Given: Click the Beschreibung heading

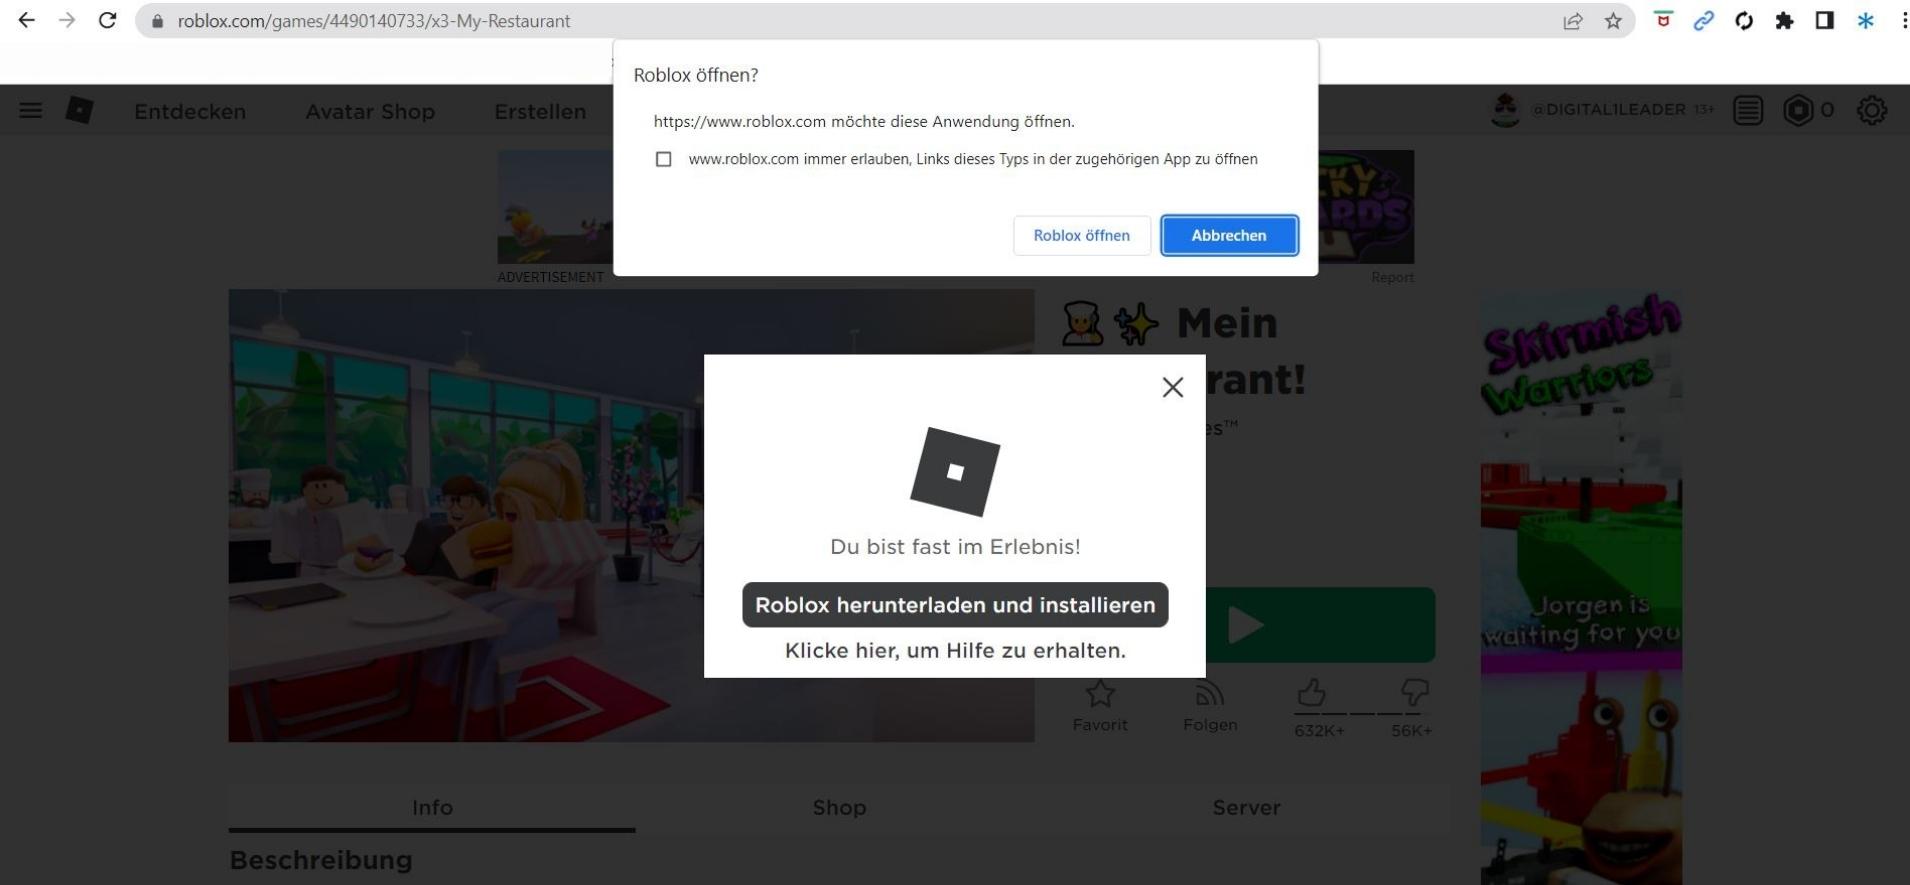Looking at the screenshot, I should click(x=321, y=861).
